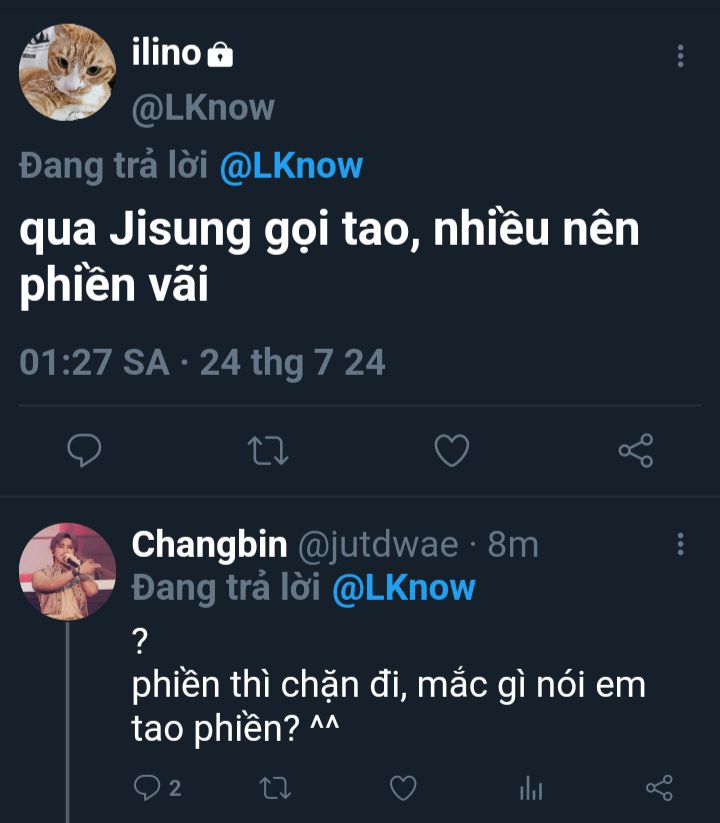Share Changbin's reply
Viewport: 720px width, 823px height.
pos(659,788)
